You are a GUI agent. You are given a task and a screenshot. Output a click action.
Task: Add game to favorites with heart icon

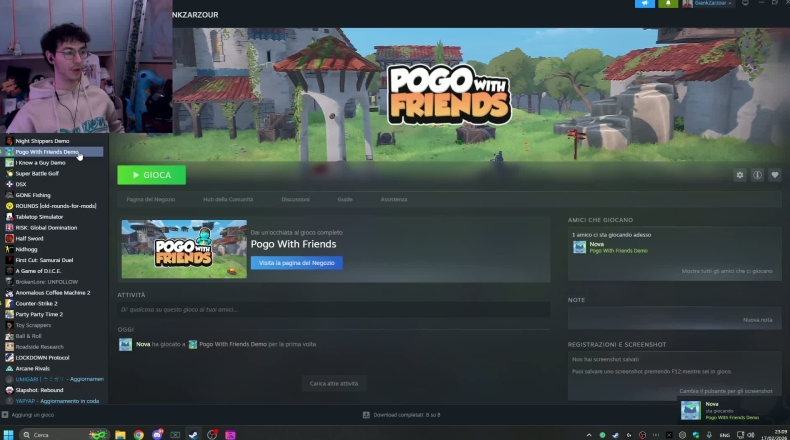(x=774, y=175)
